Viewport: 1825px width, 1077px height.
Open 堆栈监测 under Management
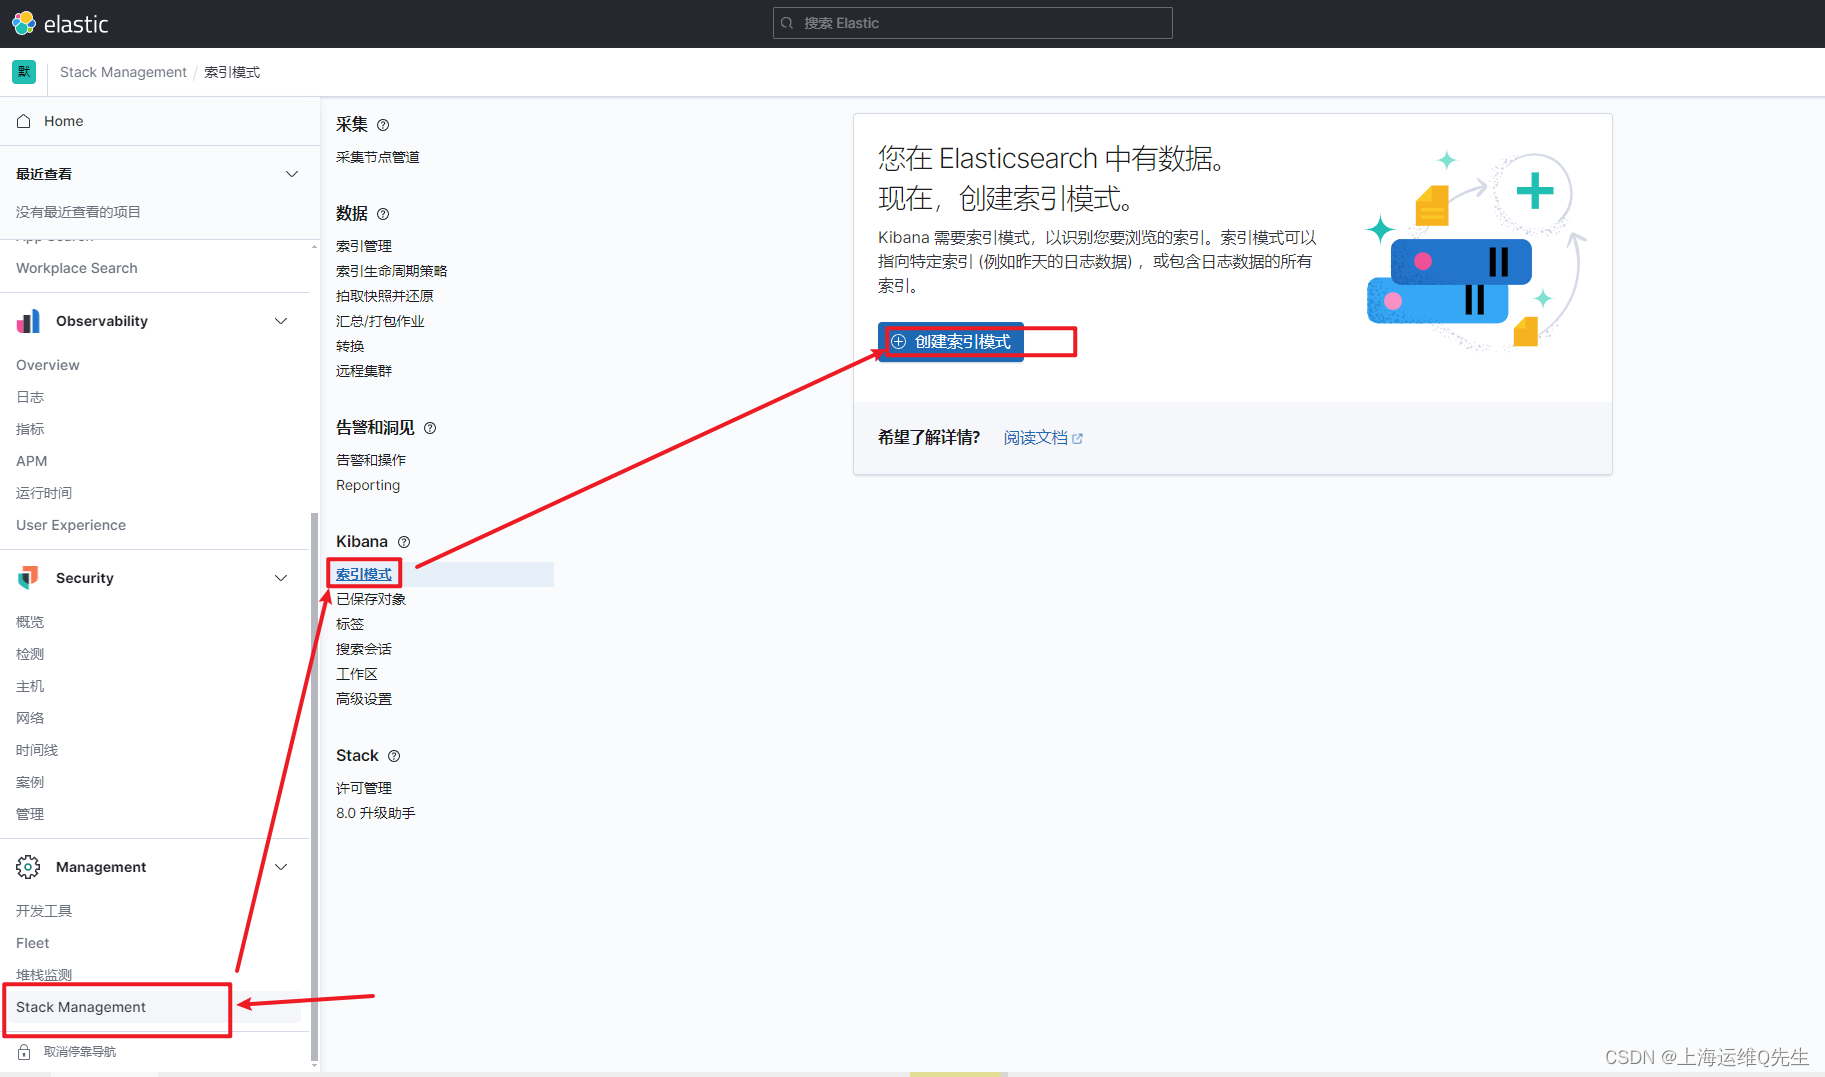tap(44, 975)
